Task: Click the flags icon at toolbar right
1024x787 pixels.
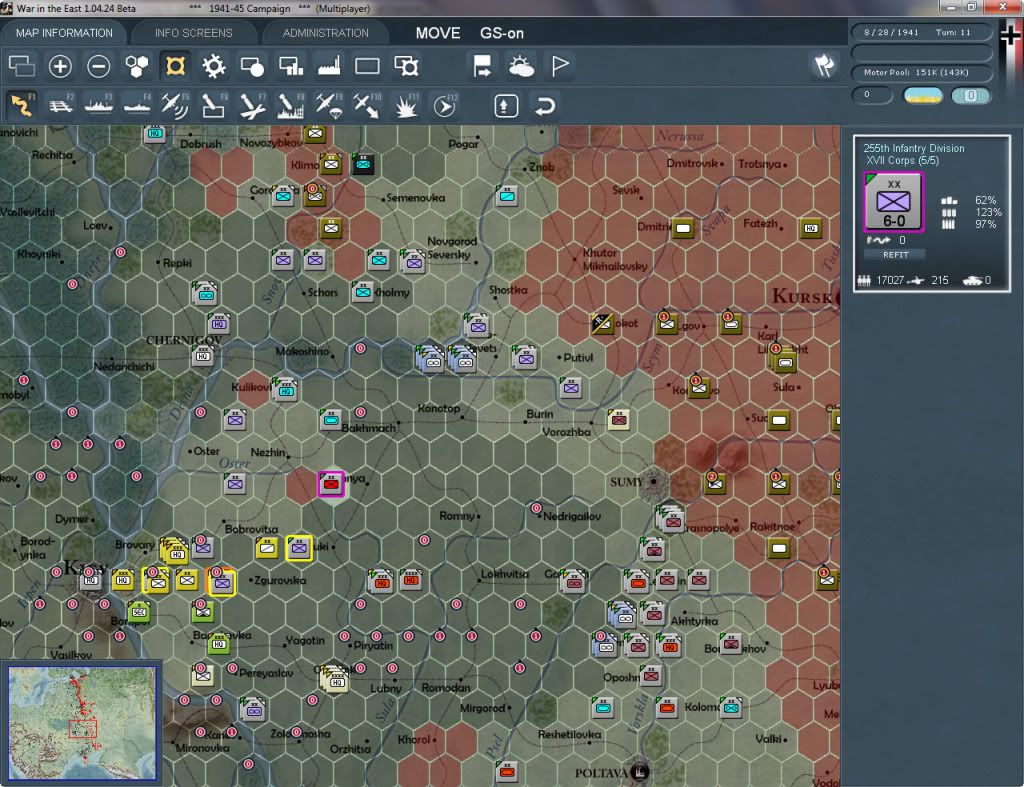Action: pyautogui.click(x=824, y=65)
